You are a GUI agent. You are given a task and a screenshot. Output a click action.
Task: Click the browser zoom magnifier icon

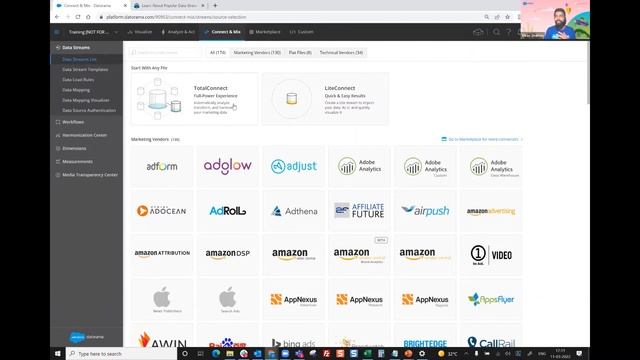coord(487,17)
